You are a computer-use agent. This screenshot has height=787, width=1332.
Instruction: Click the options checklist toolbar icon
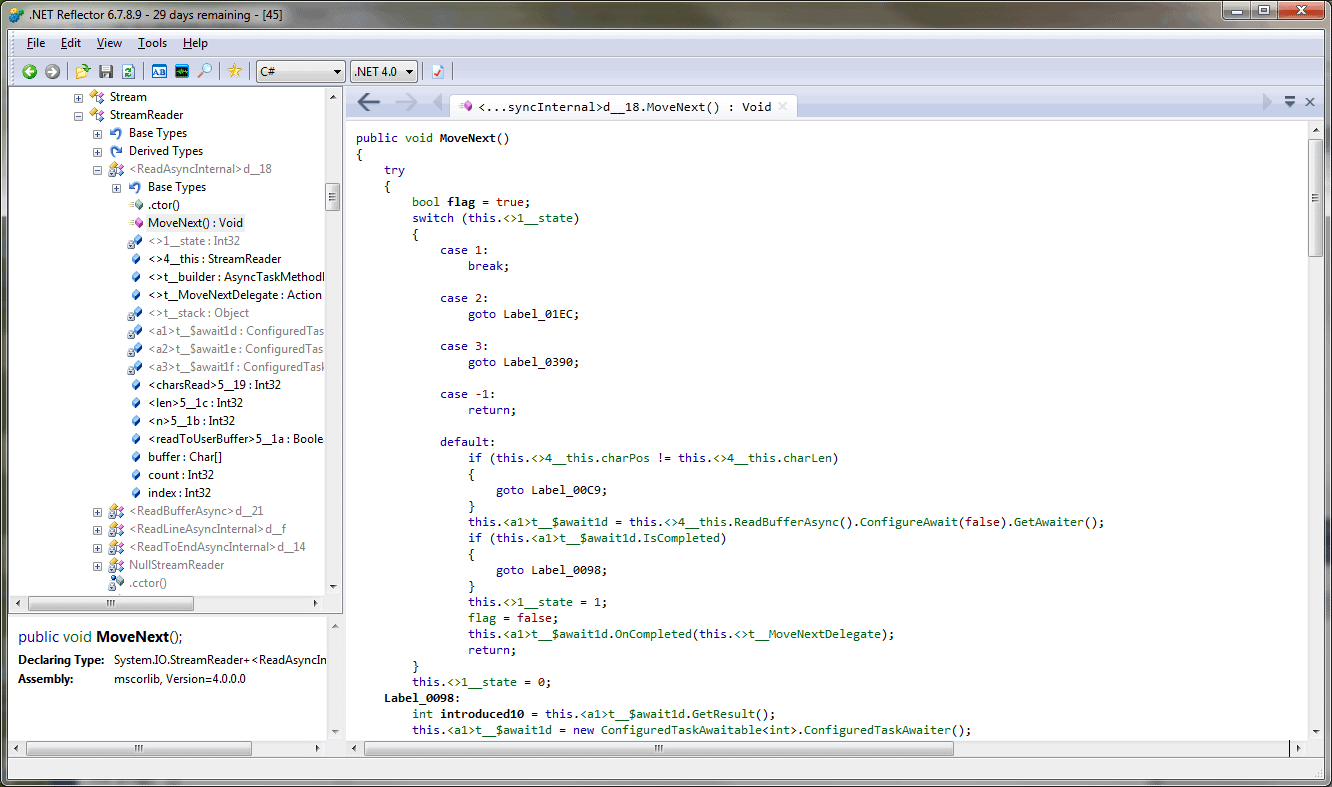coord(438,71)
